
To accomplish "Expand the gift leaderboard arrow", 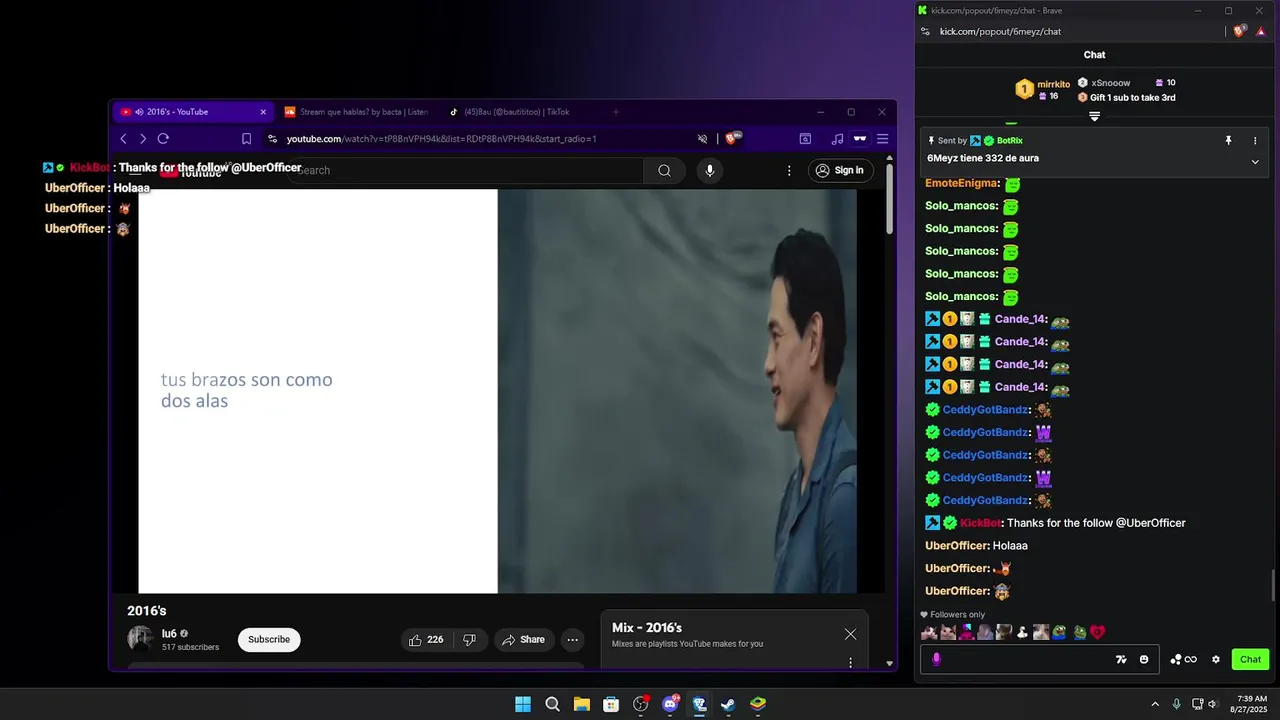I will pos(1094,116).
